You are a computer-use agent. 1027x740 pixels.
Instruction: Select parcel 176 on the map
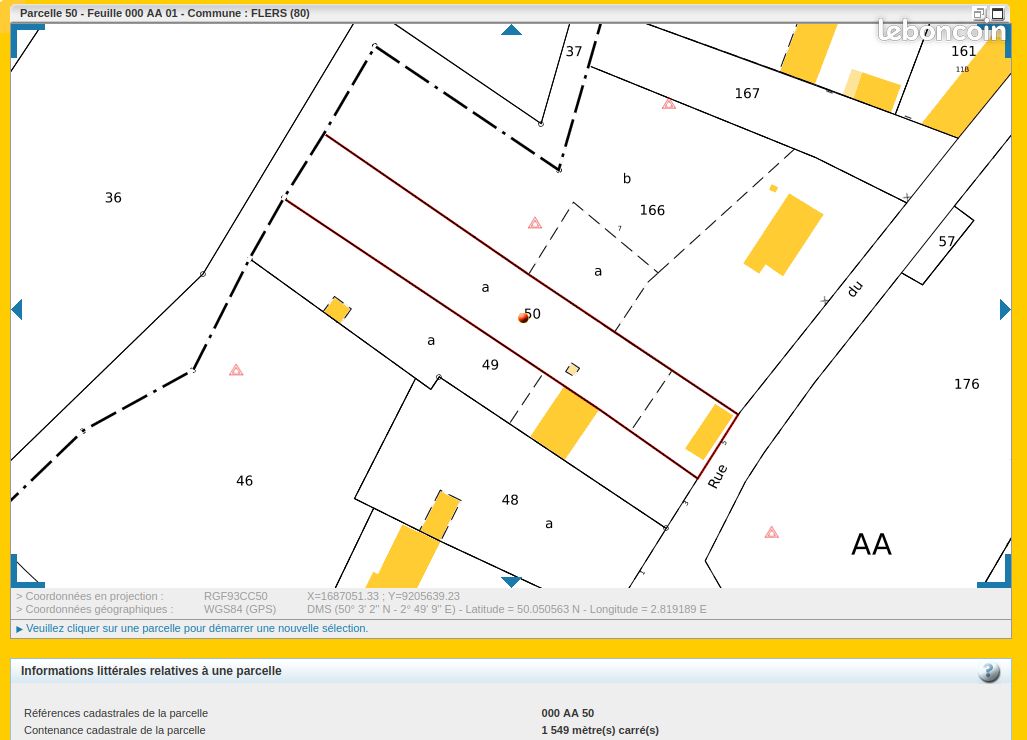966,384
